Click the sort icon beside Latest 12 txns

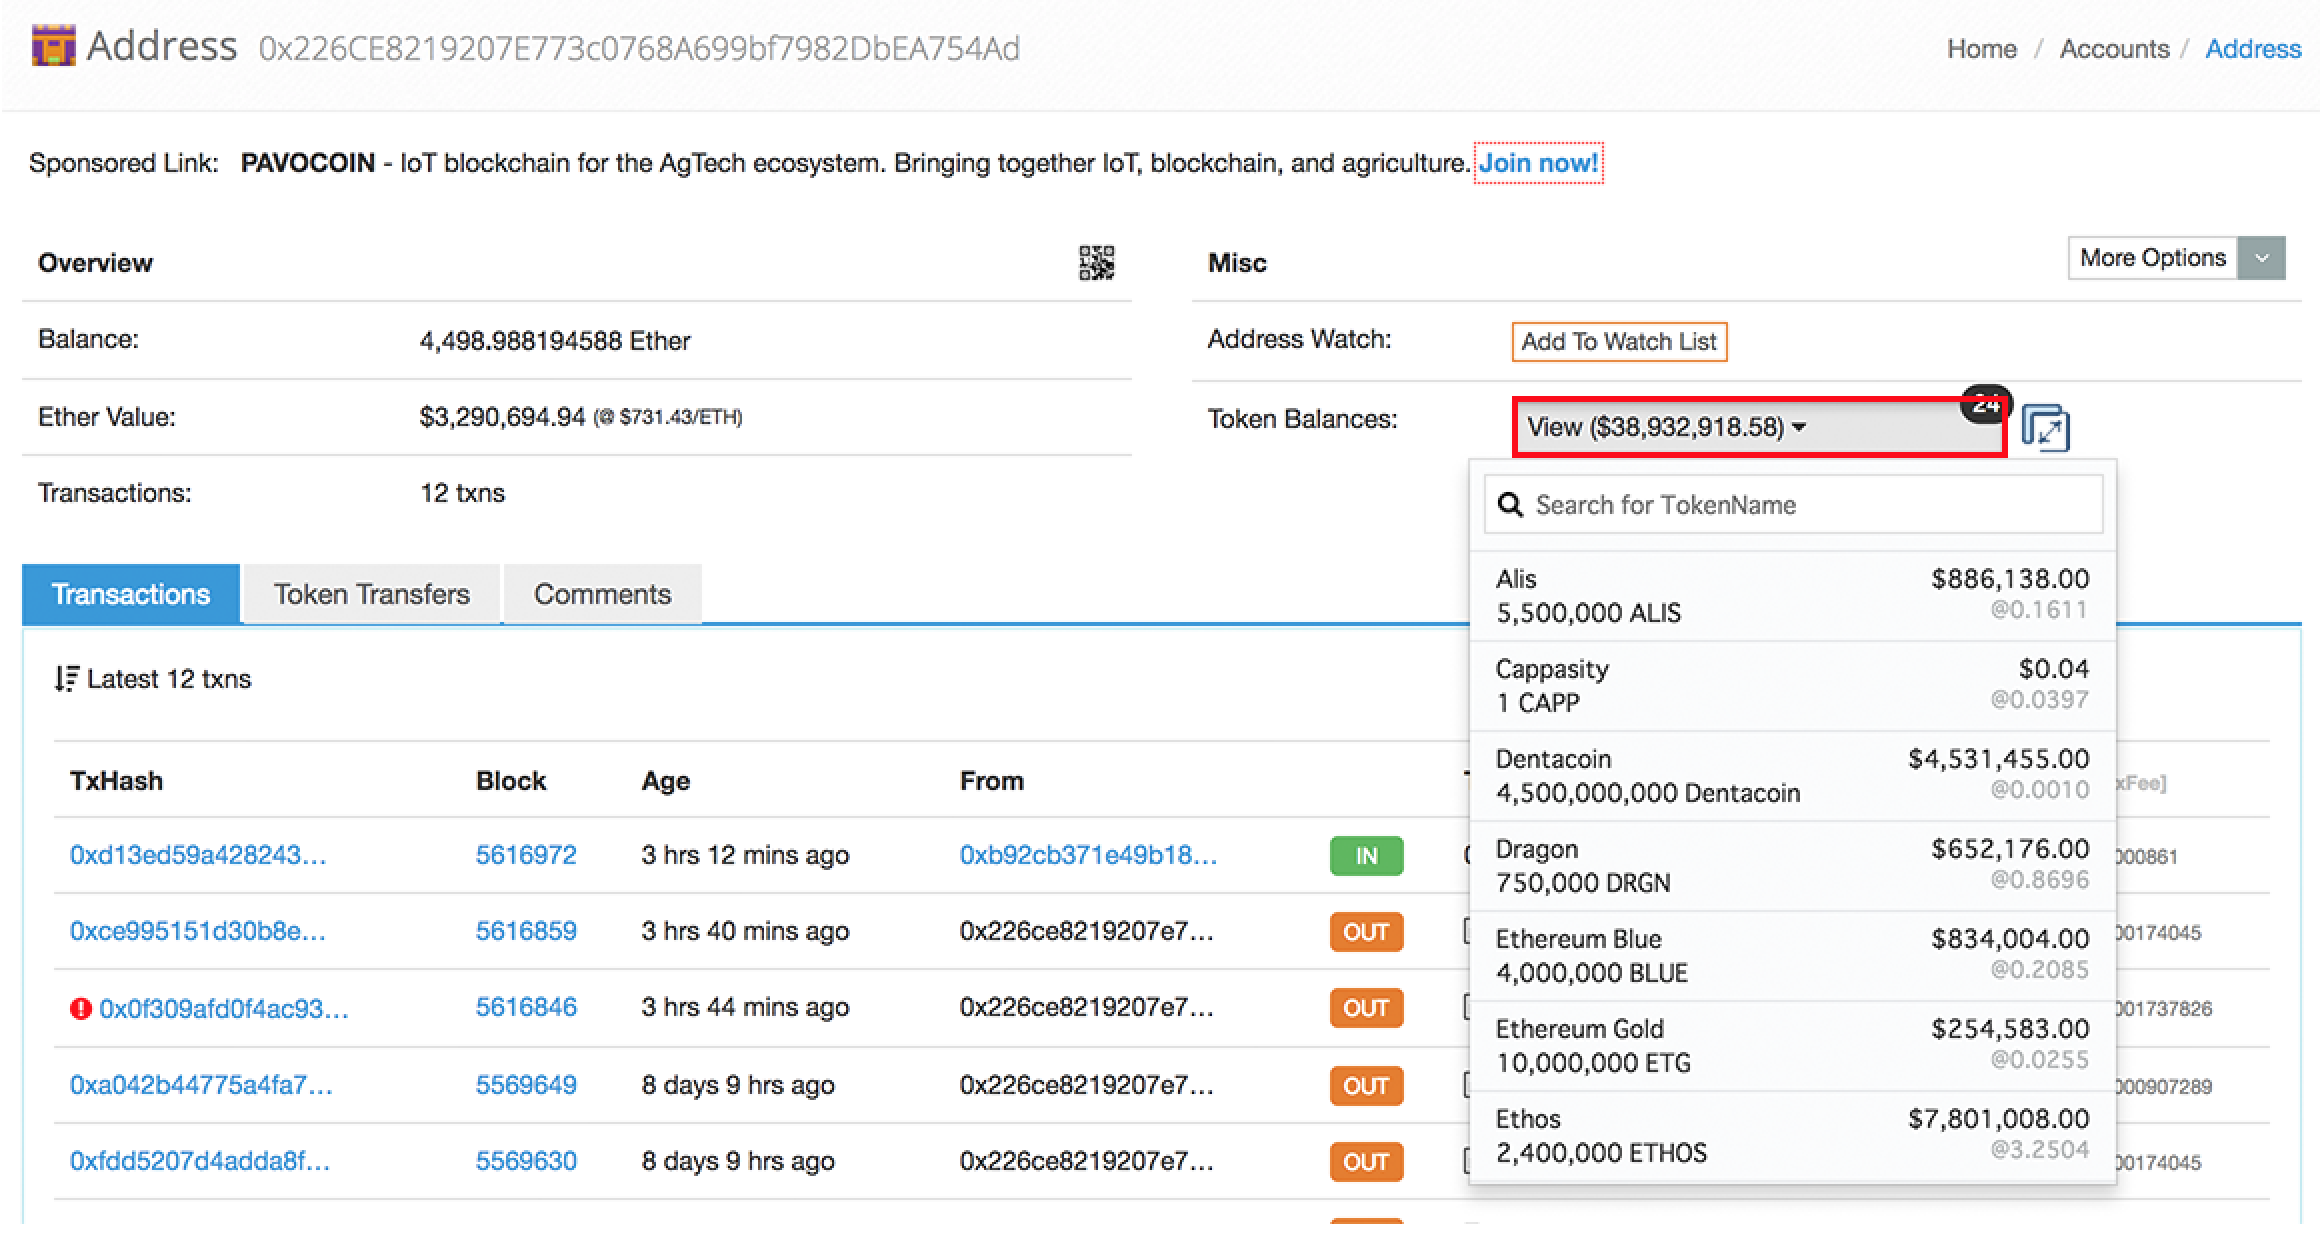[66, 679]
